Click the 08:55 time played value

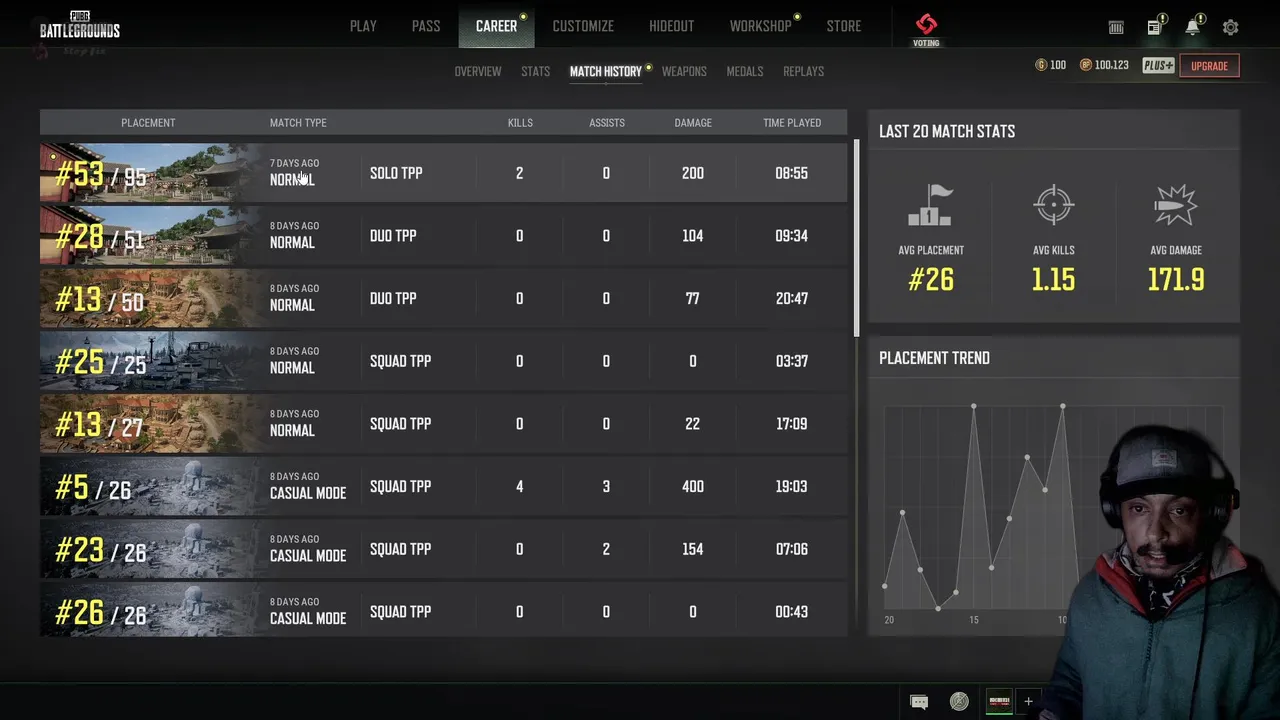pyautogui.click(x=791, y=173)
